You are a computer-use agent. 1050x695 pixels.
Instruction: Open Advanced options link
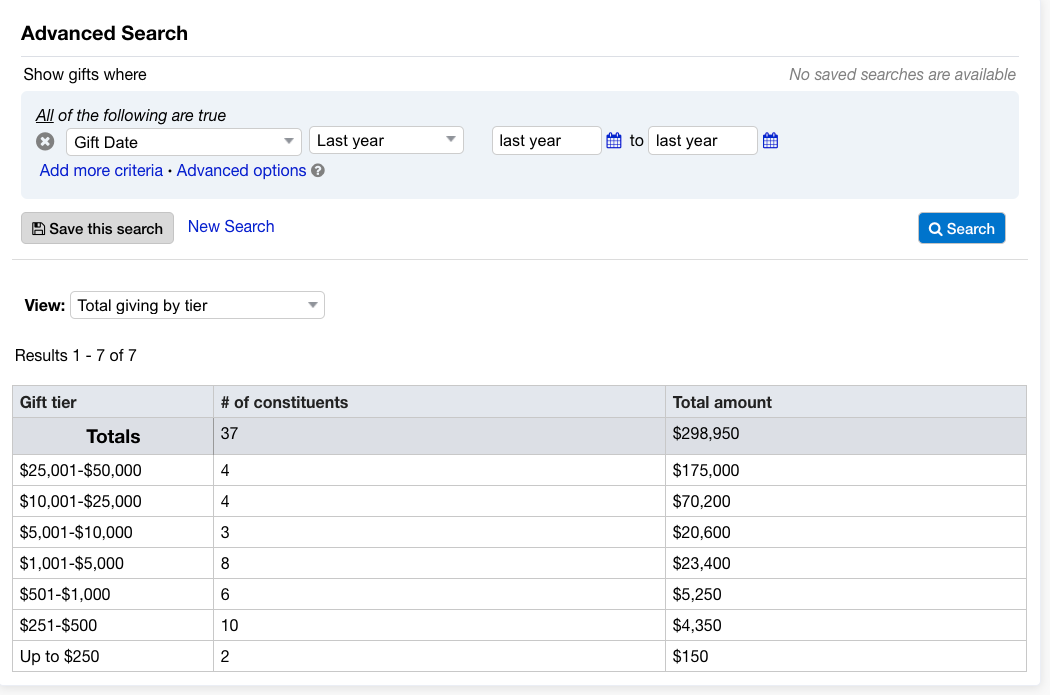pos(241,171)
